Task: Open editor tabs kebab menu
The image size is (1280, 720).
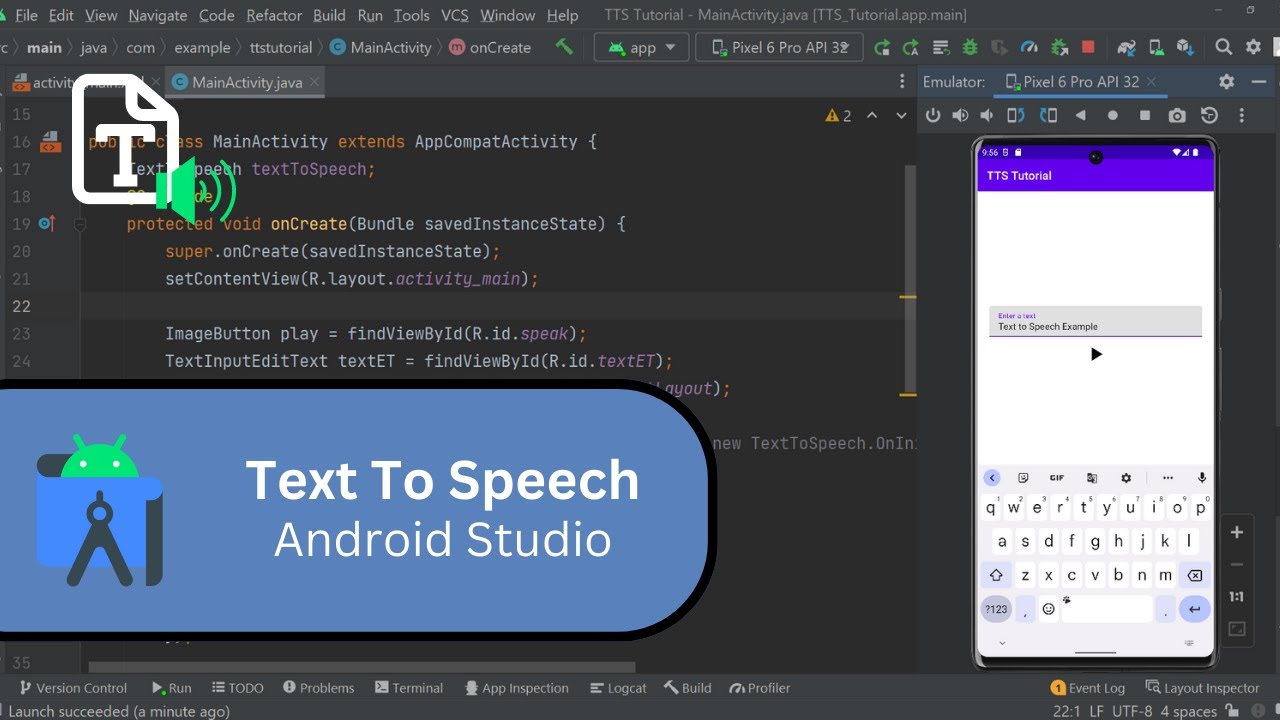Action: point(902,82)
